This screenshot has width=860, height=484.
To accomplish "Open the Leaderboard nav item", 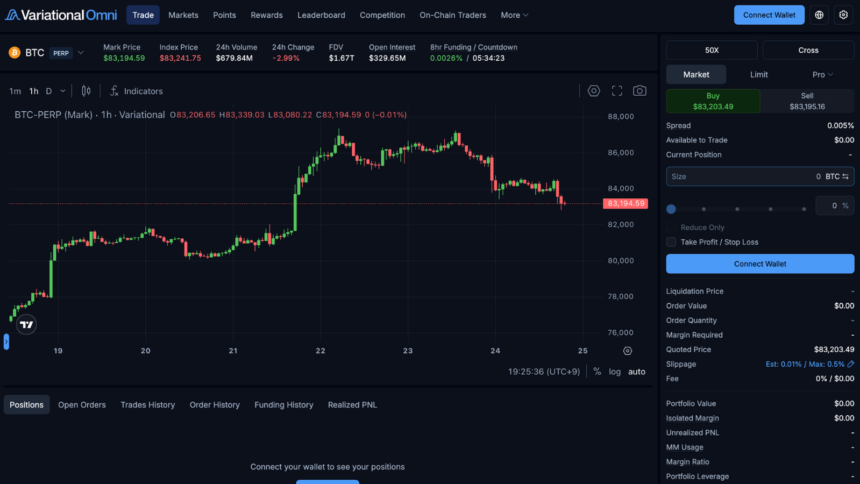I will [x=321, y=15].
